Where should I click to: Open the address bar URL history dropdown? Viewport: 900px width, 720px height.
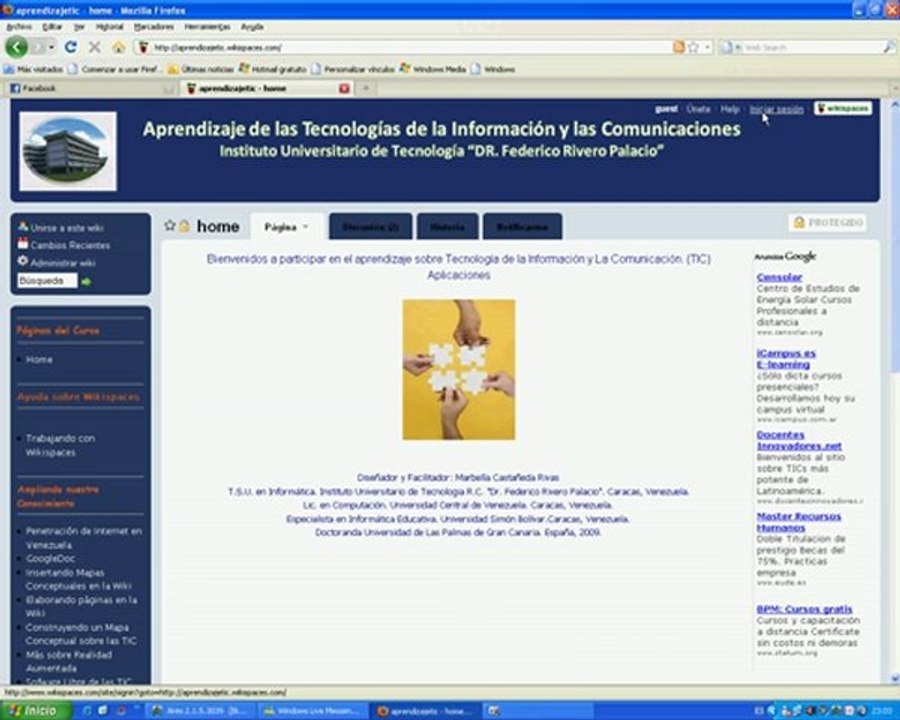(707, 47)
